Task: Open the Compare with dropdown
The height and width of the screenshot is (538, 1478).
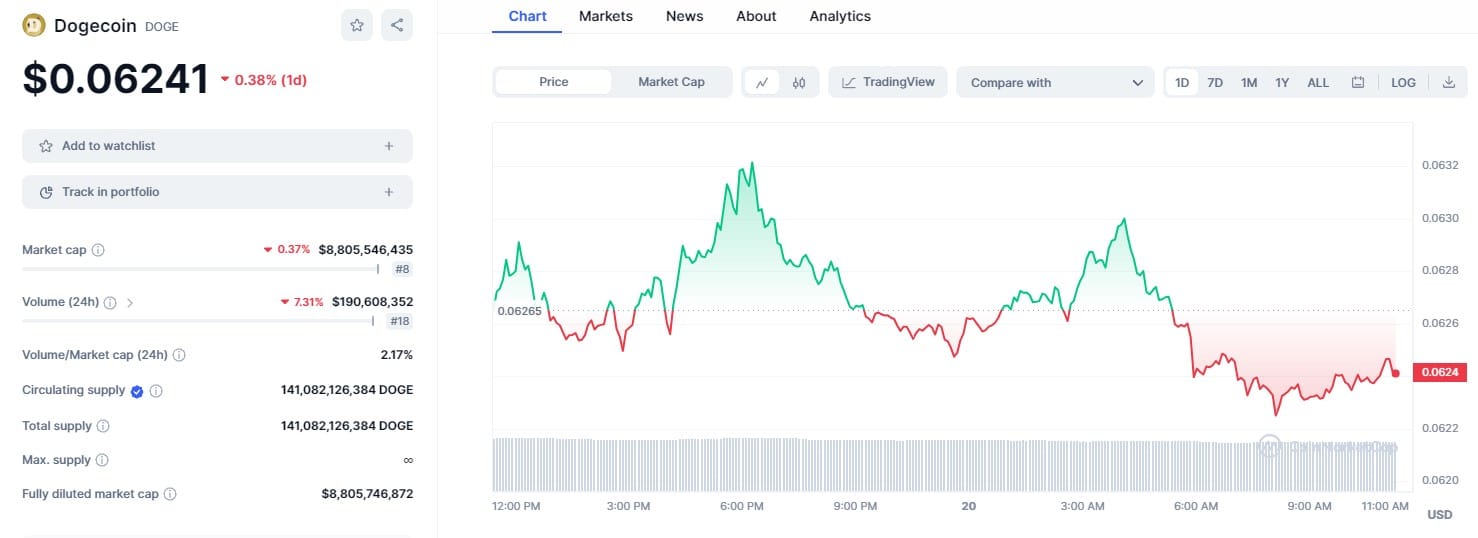Action: pyautogui.click(x=1055, y=83)
